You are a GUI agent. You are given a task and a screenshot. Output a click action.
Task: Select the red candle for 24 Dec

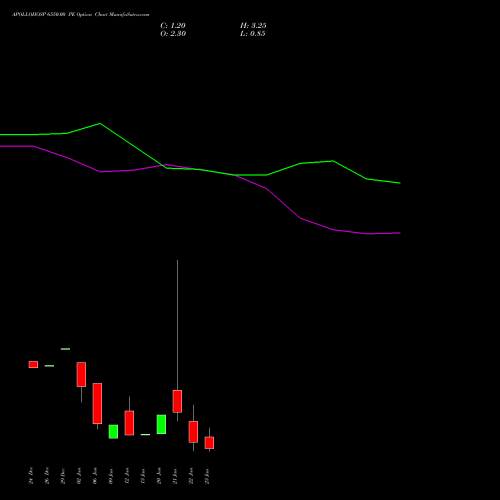[x=33, y=364]
